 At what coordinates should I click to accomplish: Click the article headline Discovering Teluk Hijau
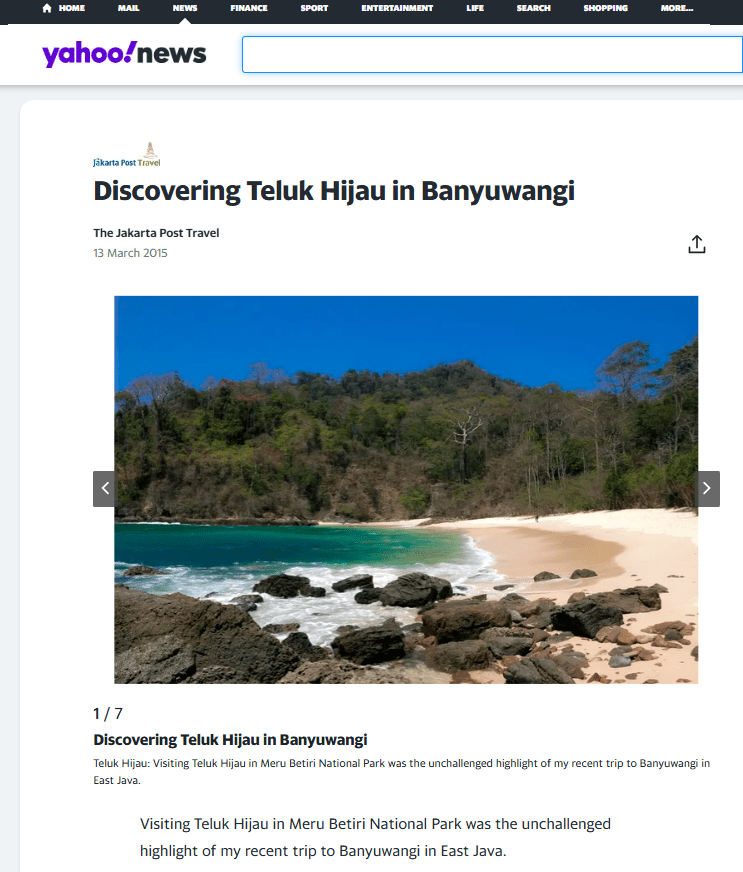[334, 191]
